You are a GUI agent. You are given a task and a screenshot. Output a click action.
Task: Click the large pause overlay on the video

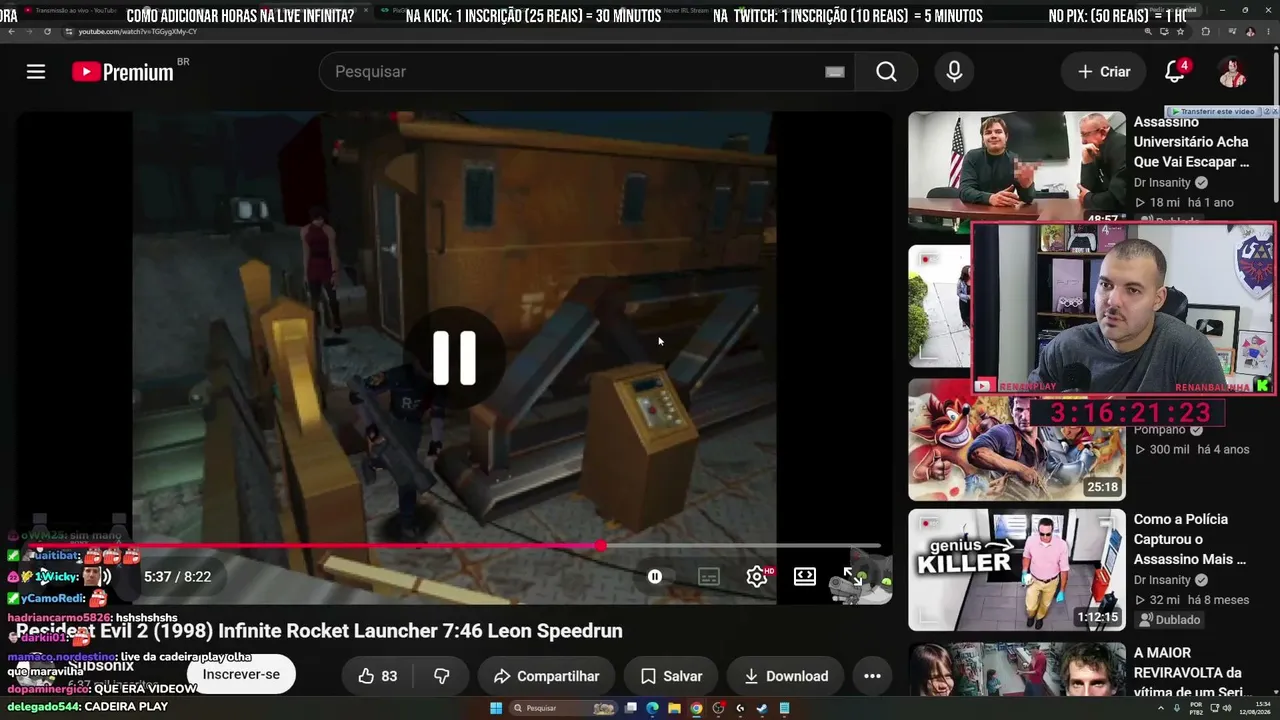(x=454, y=357)
